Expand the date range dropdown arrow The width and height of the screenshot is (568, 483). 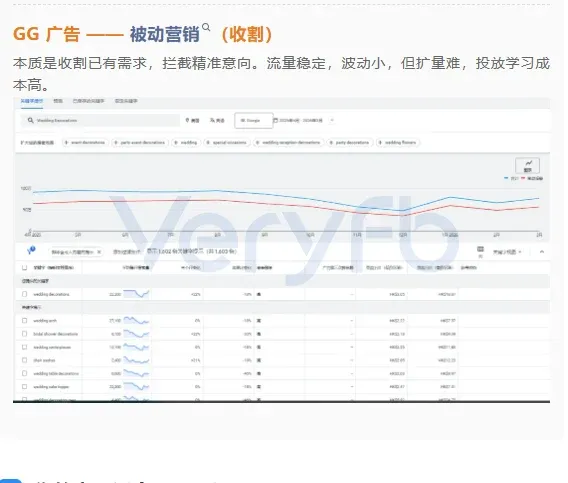[x=332, y=120]
